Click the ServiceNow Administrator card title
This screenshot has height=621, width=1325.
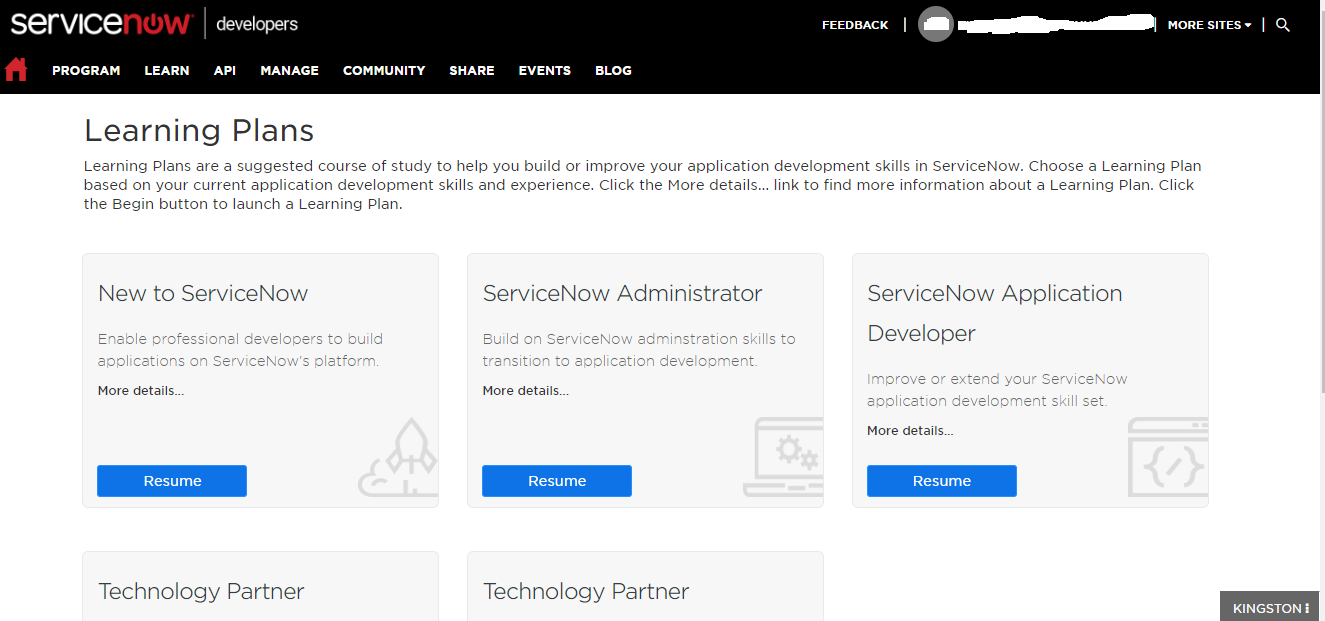pyautogui.click(x=622, y=293)
